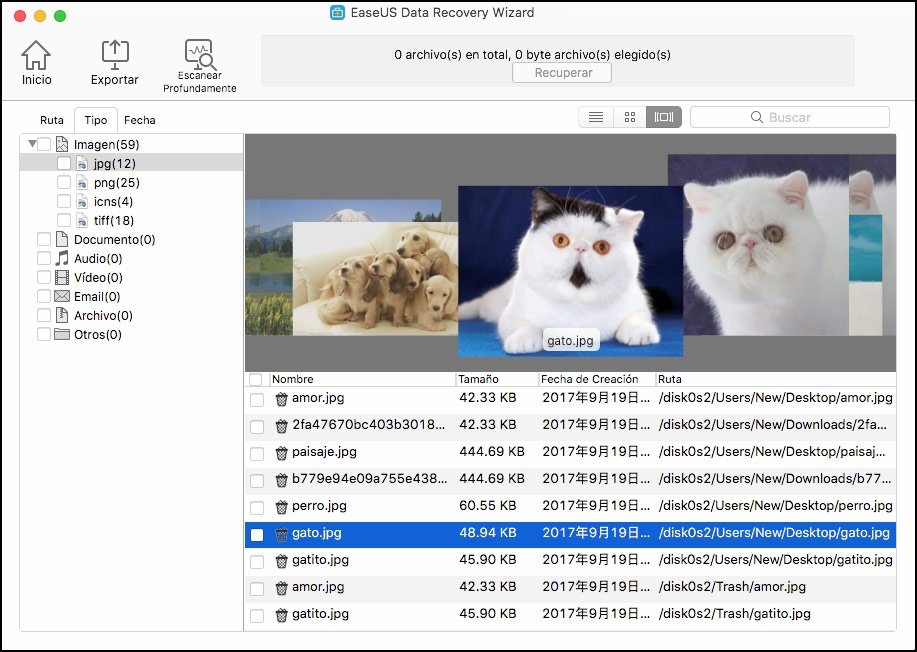Switch to list view icon
Viewport: 917px width, 652px height.
[596, 118]
